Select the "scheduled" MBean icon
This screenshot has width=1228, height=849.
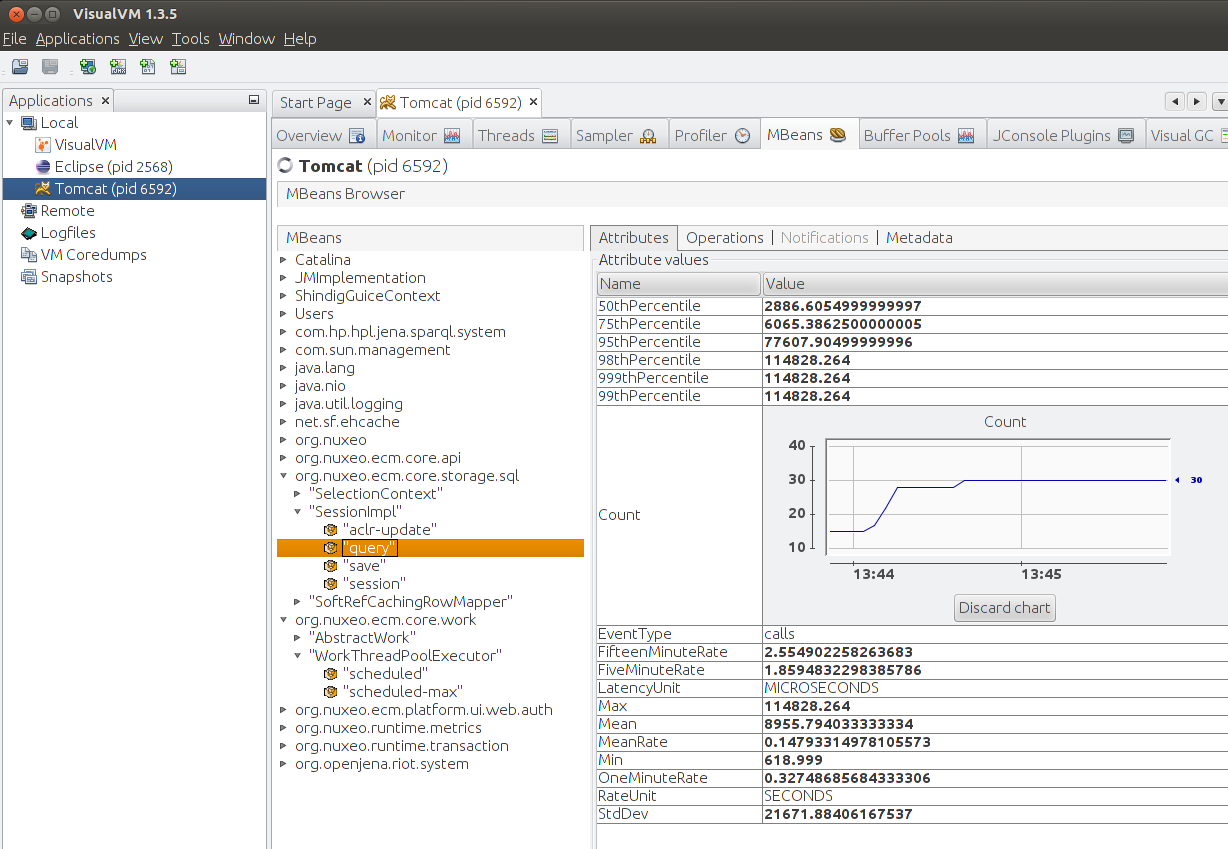(330, 674)
